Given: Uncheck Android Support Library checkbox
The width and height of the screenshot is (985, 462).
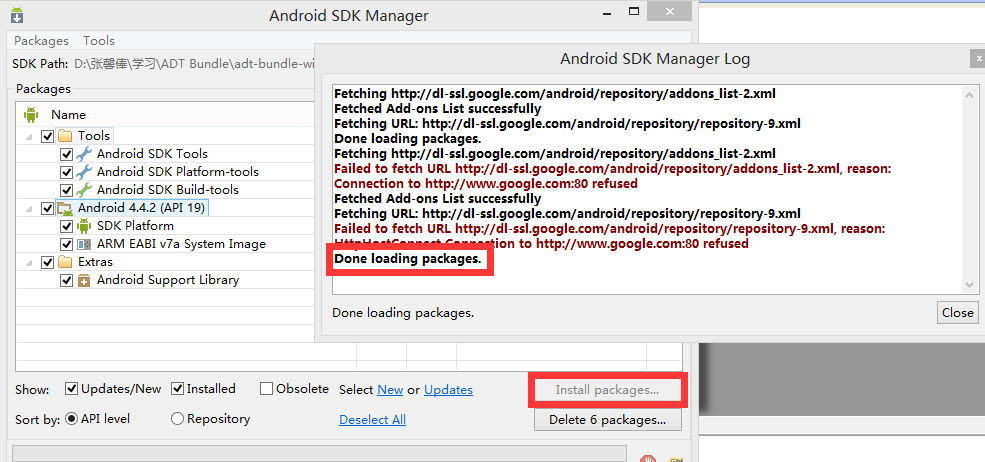Looking at the screenshot, I should tap(66, 280).
